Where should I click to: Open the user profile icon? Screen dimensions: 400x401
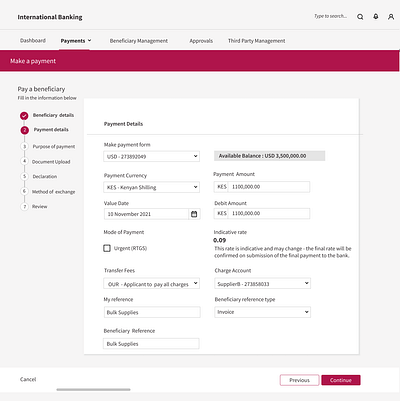tap(391, 17)
